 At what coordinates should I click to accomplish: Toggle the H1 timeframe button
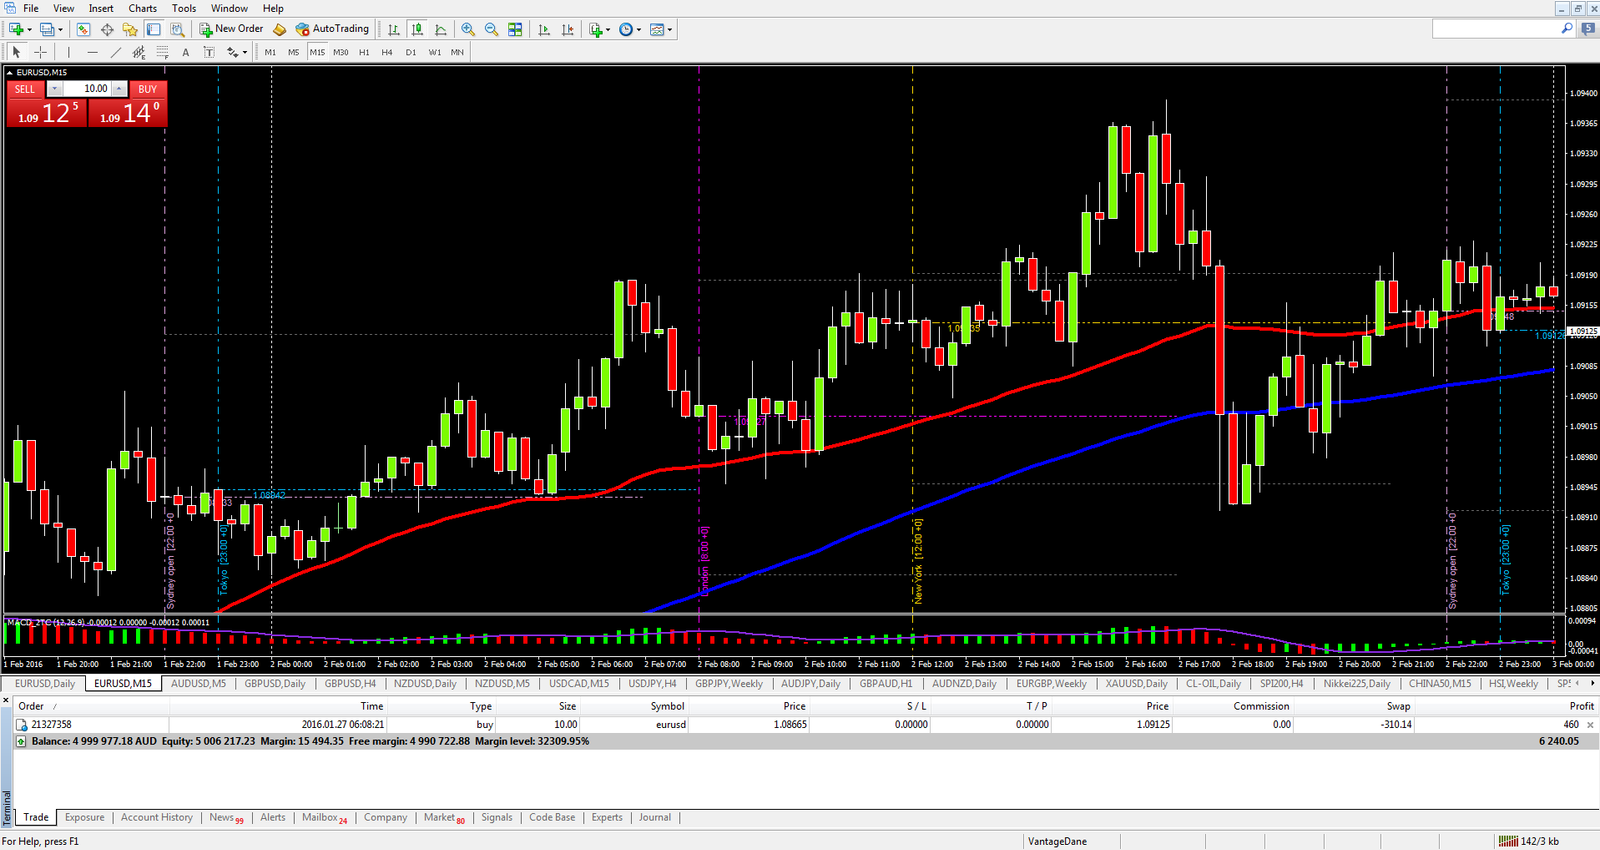click(364, 52)
